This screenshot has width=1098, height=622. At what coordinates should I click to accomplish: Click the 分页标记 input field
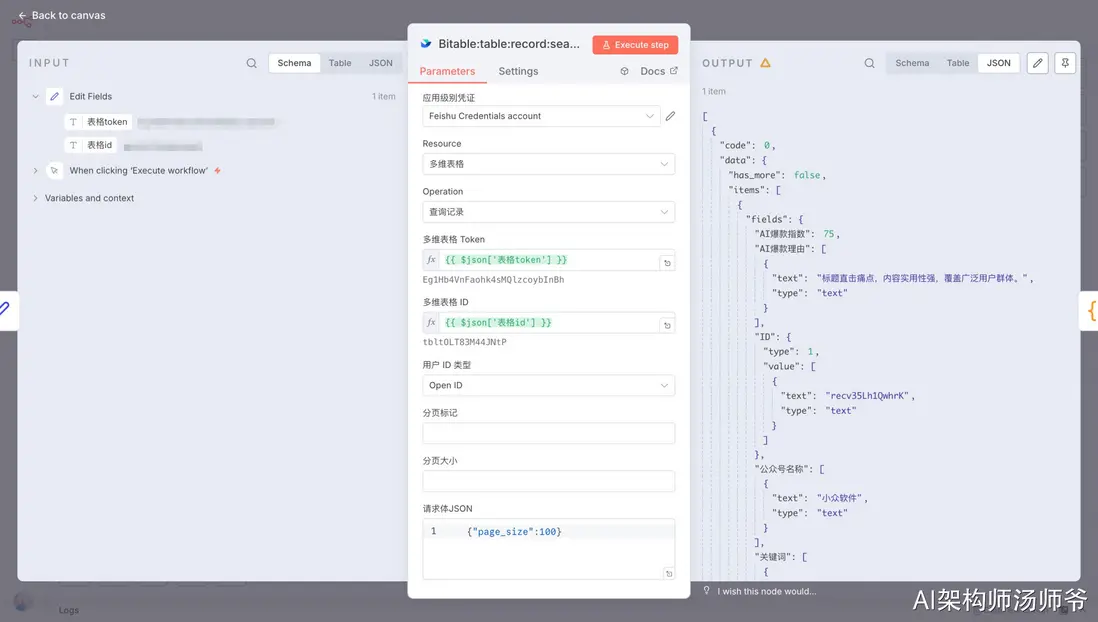pyautogui.click(x=549, y=433)
